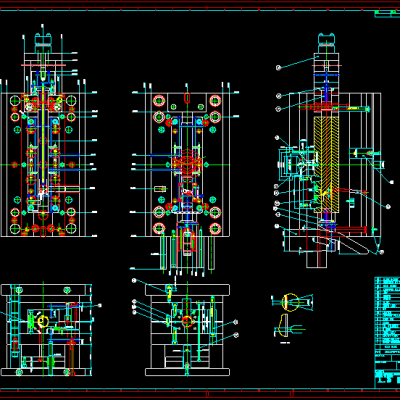Select the topmost balloon callout of right section view
Screen dimensions: 400x400
(x=279, y=67)
